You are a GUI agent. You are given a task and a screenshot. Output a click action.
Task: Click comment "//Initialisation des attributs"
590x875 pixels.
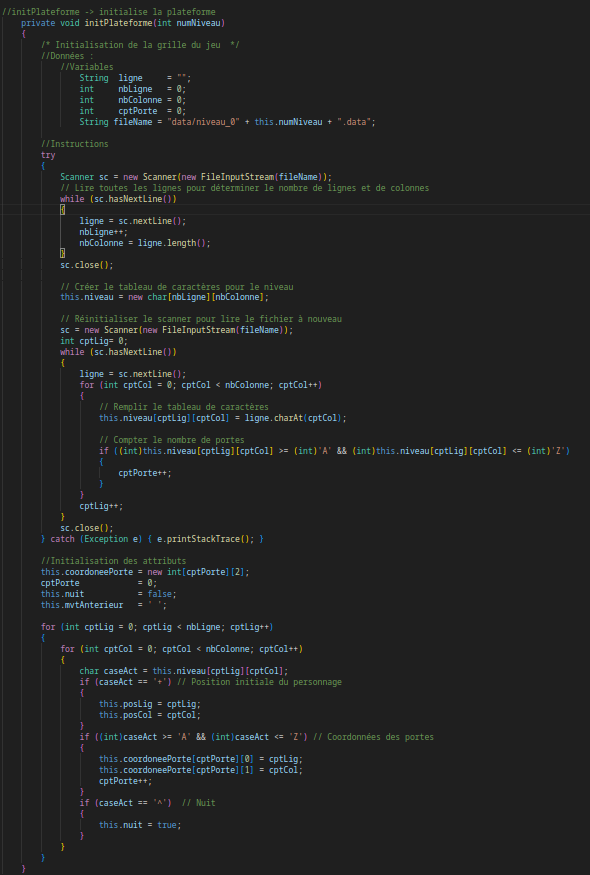pyautogui.click(x=114, y=560)
